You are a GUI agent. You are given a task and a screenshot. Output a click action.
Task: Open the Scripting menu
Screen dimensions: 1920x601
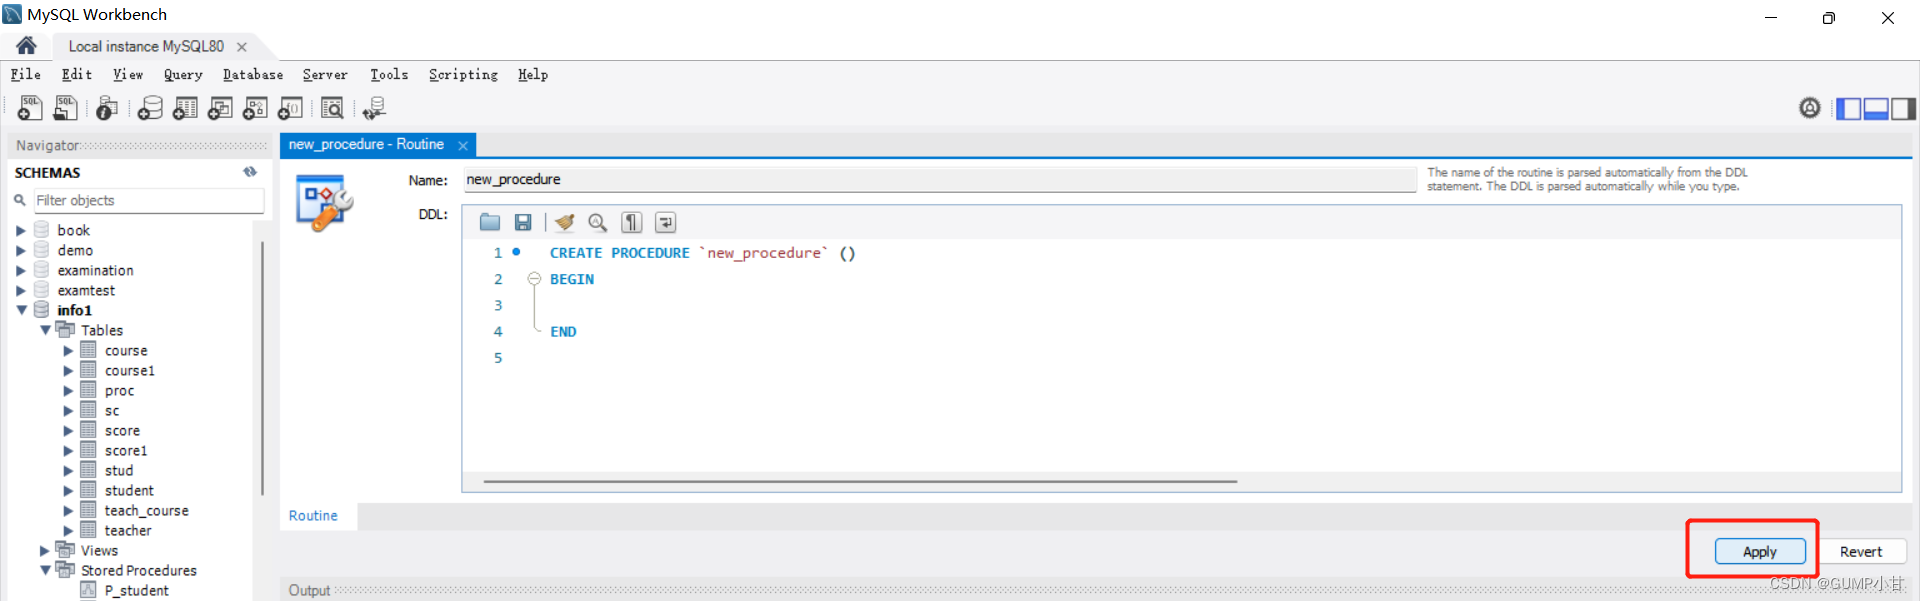463,74
